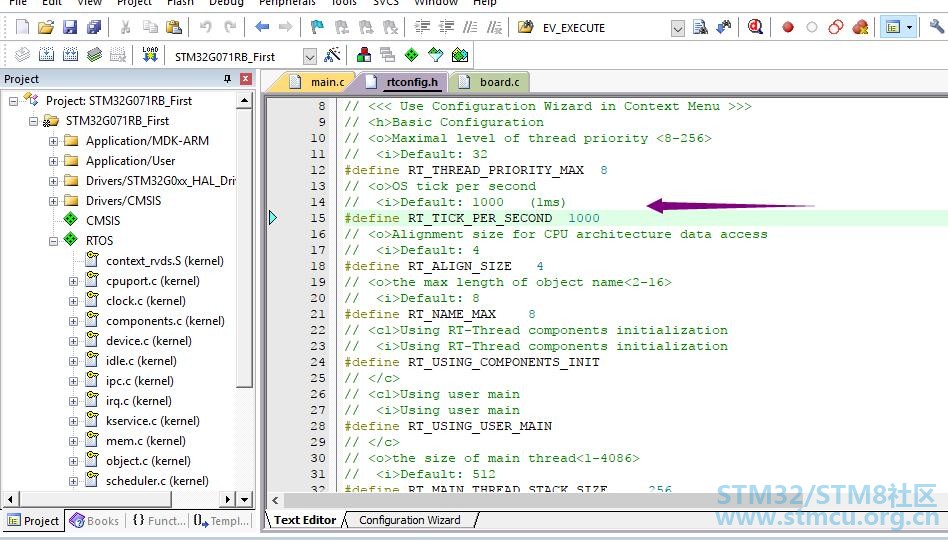Show the Books panel tab
The height and width of the screenshot is (540, 948).
click(x=94, y=521)
